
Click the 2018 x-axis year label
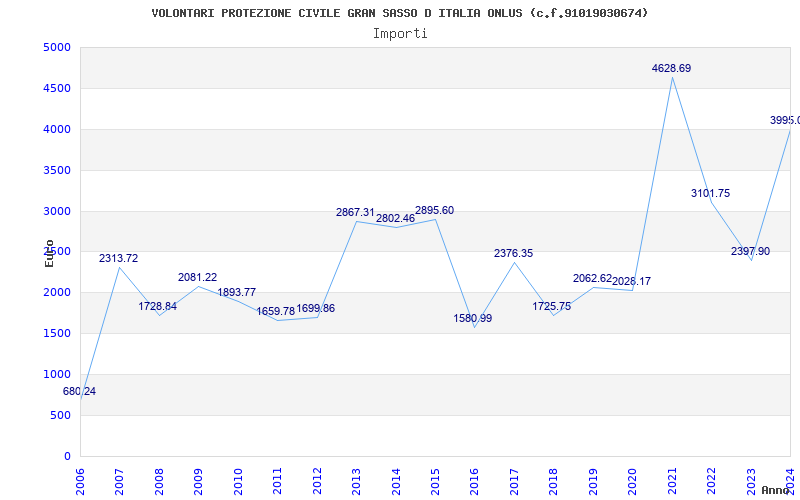554,482
